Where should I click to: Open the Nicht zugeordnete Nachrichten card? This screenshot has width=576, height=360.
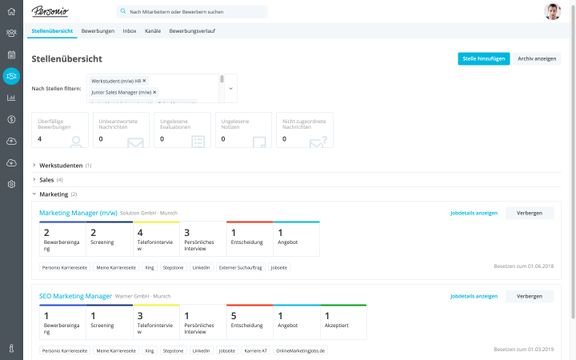tap(305, 130)
